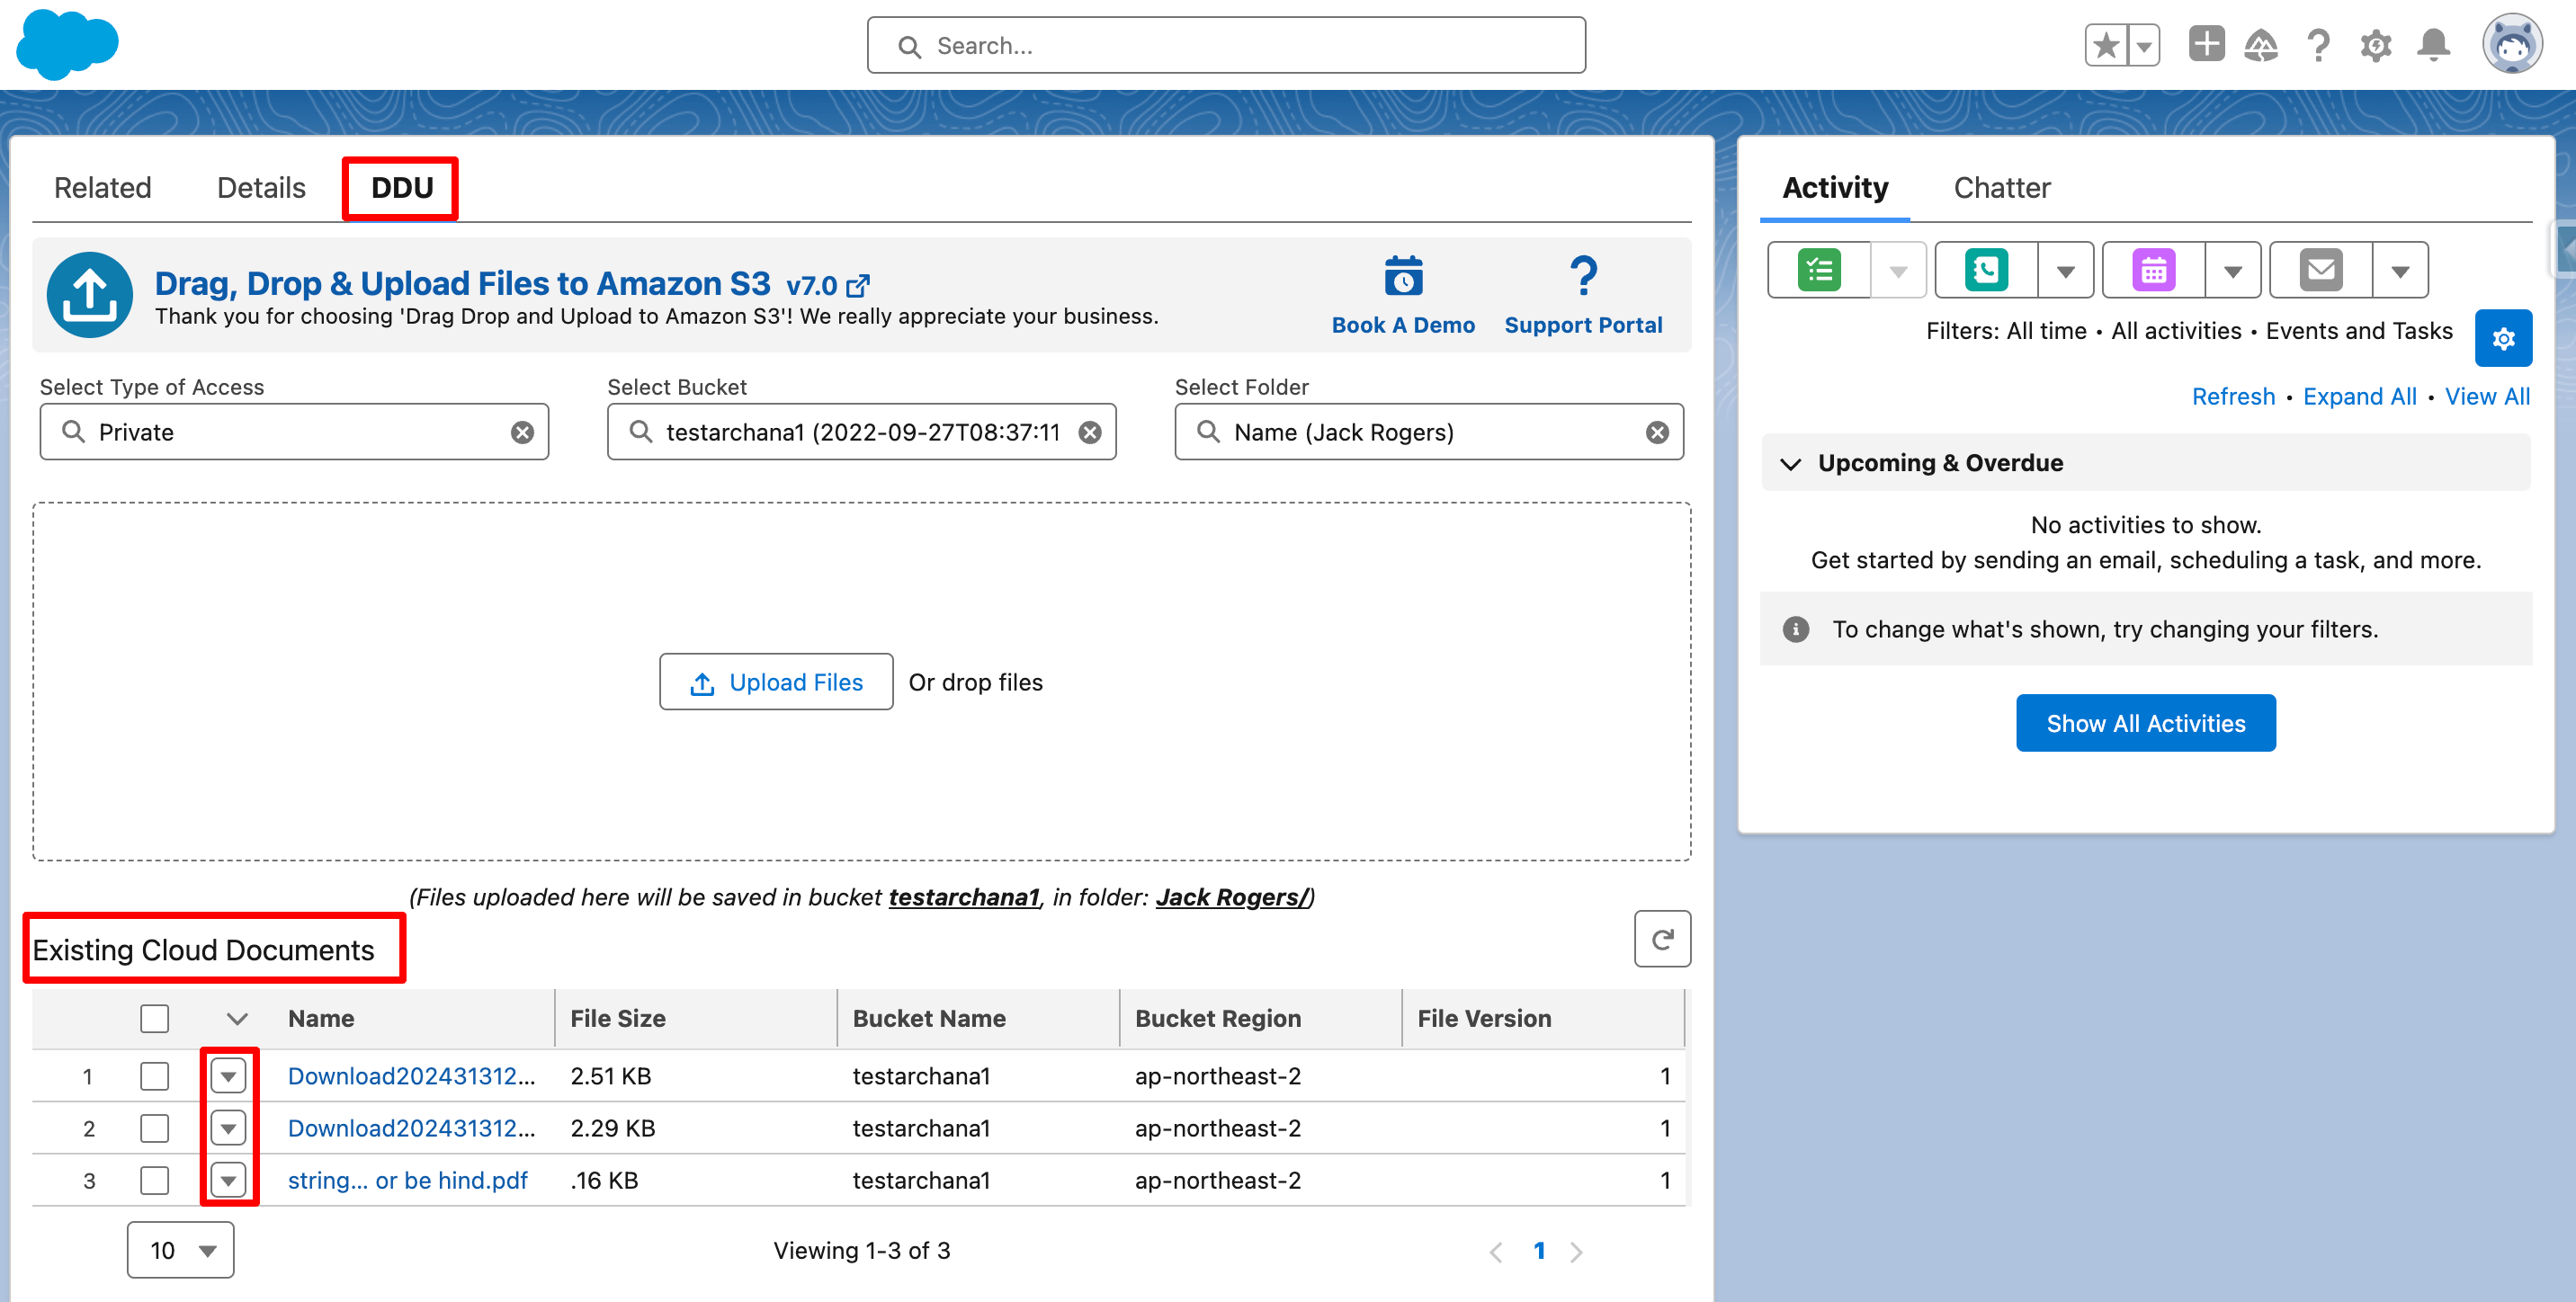The height and width of the screenshot is (1302, 2576).
Task: Select checkbox for row 1 document
Action: point(154,1076)
